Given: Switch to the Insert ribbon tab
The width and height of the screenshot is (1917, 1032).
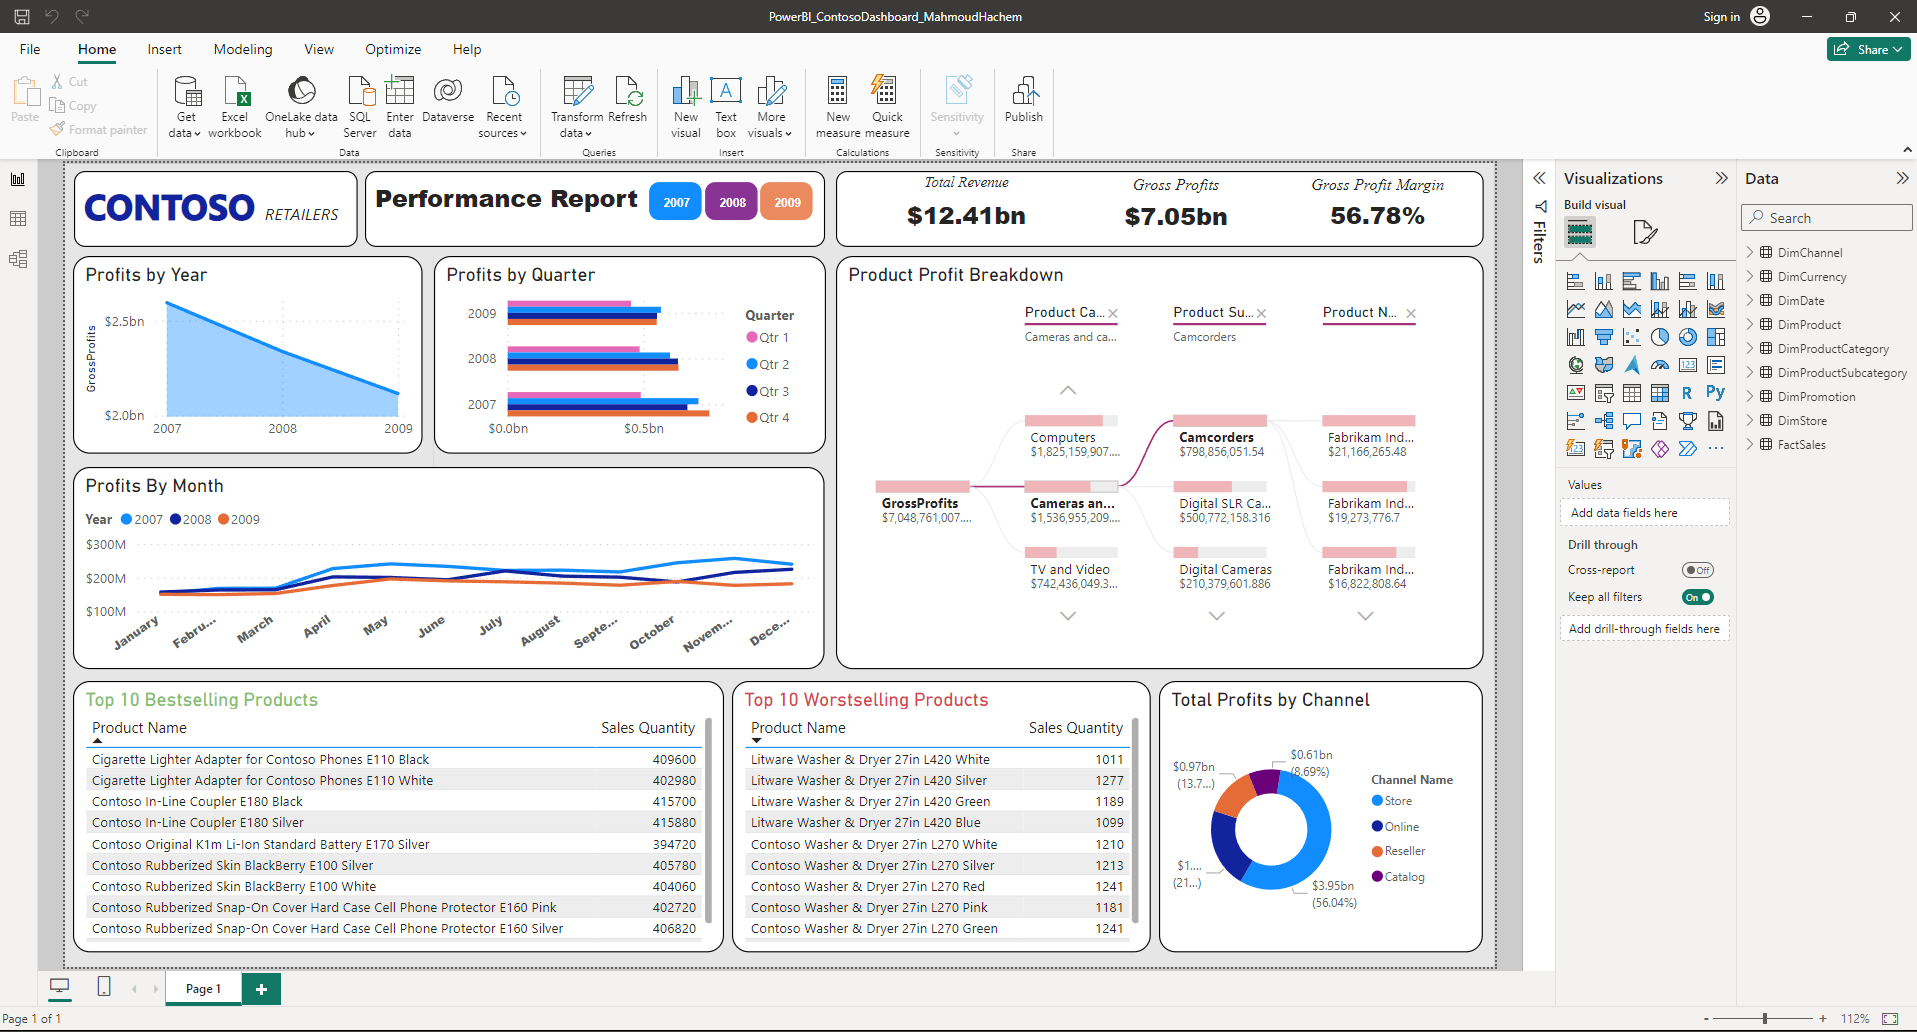Looking at the screenshot, I should [x=164, y=49].
